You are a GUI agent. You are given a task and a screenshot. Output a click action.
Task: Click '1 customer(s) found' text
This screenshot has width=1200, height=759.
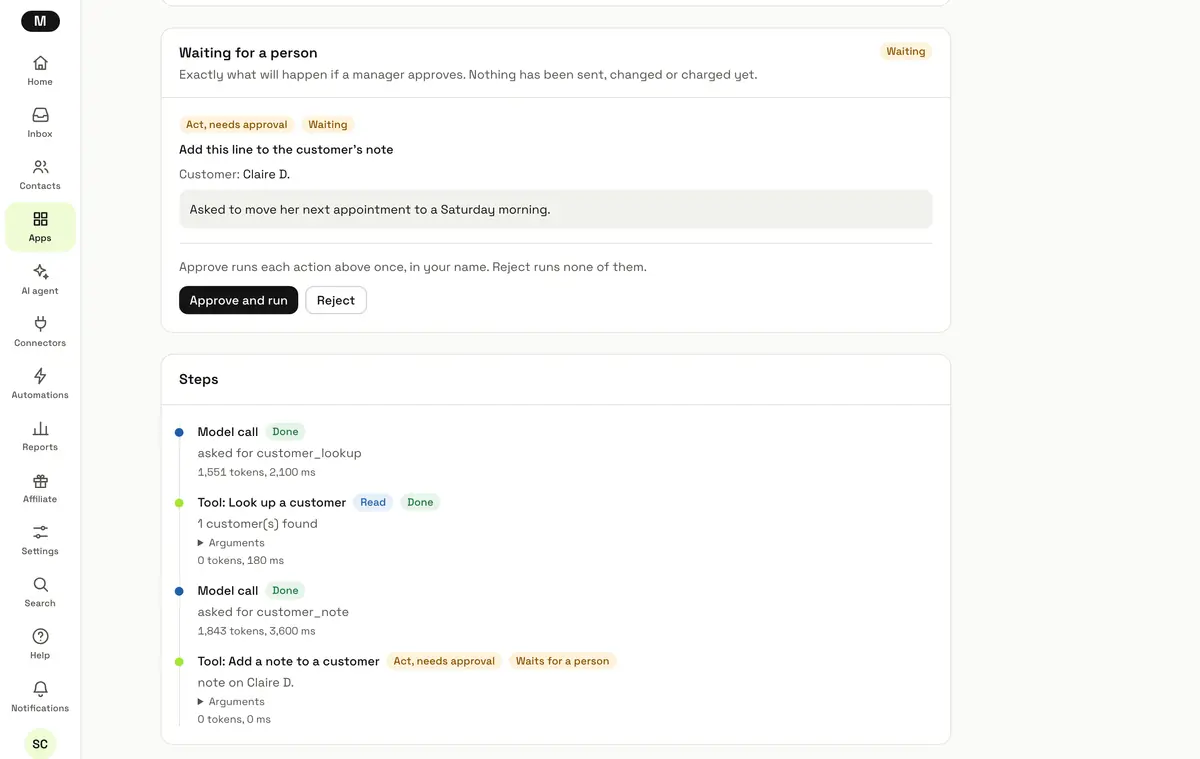tap(257, 524)
